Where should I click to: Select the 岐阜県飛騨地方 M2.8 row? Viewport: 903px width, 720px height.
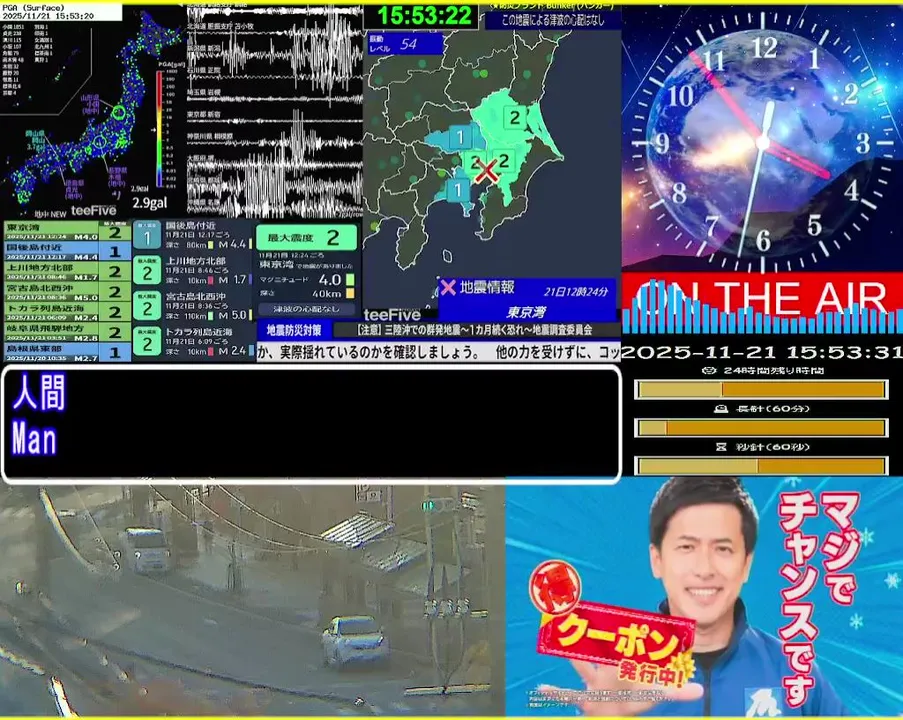coord(67,332)
